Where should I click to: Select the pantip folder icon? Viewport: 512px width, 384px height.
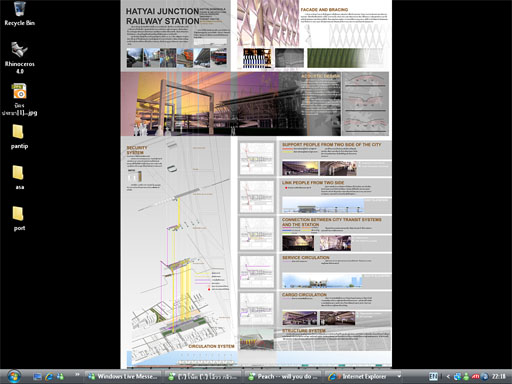coord(19,137)
